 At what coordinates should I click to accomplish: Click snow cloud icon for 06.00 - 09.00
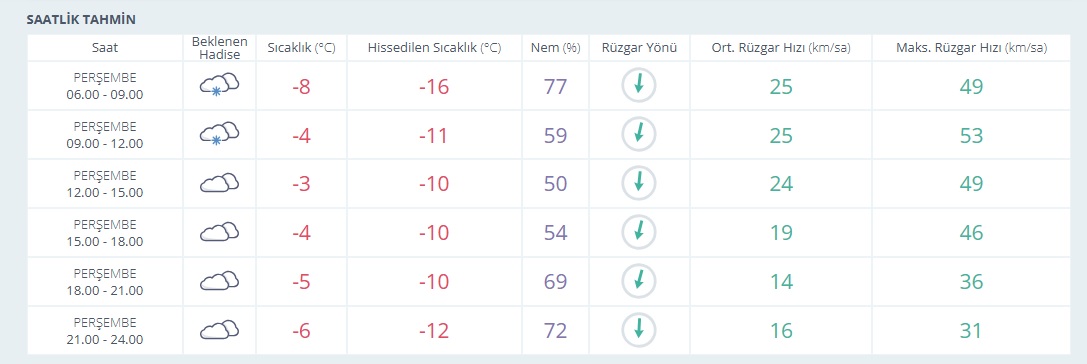pos(219,86)
